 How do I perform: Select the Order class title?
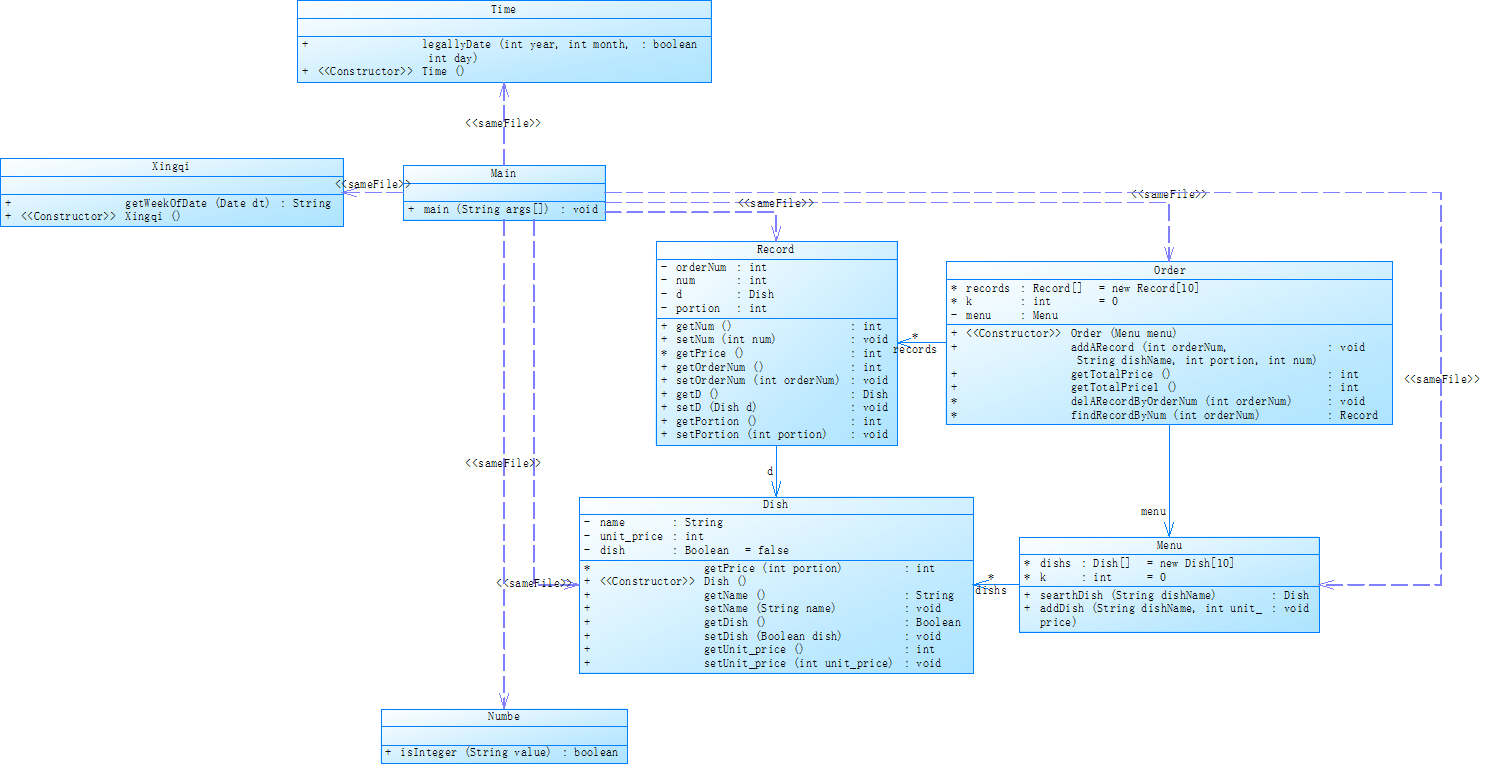pos(1169,270)
